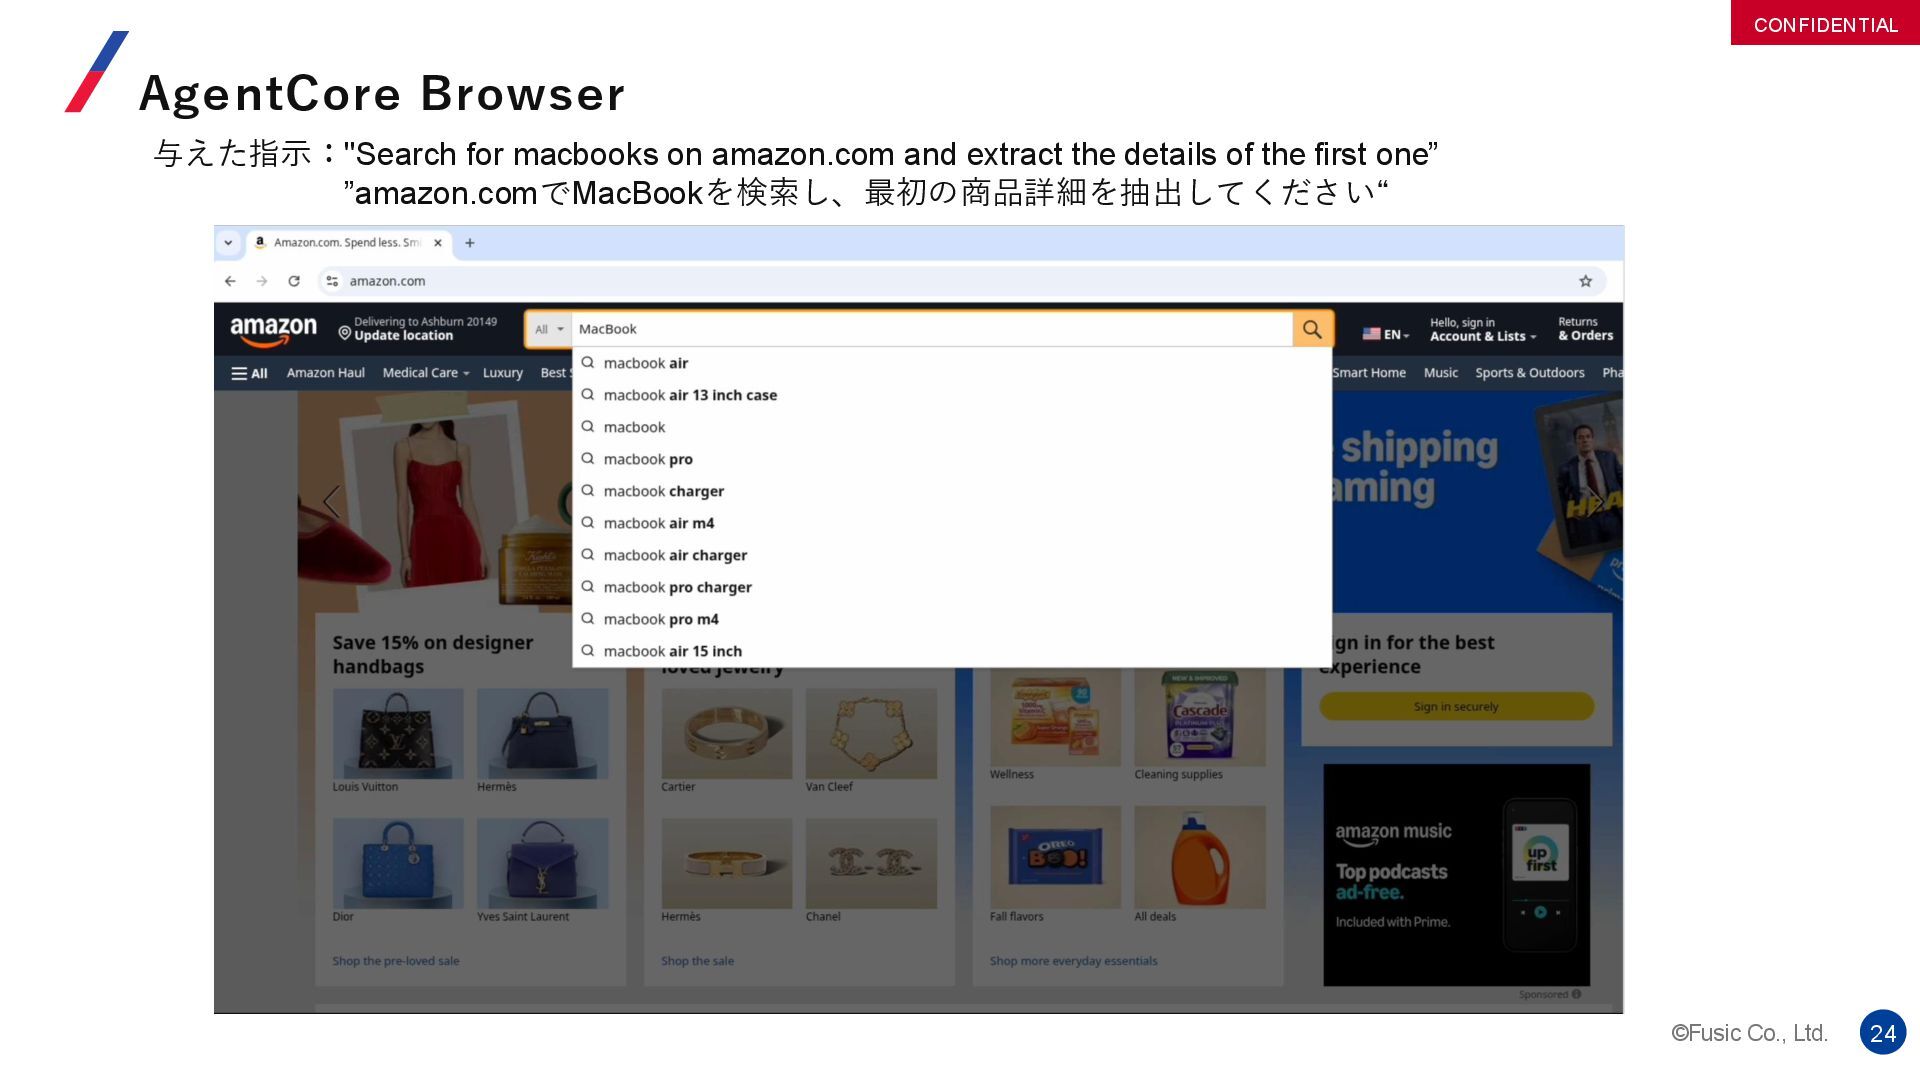Open Smart Home nav link
The height and width of the screenshot is (1080, 1920).
click(1368, 373)
